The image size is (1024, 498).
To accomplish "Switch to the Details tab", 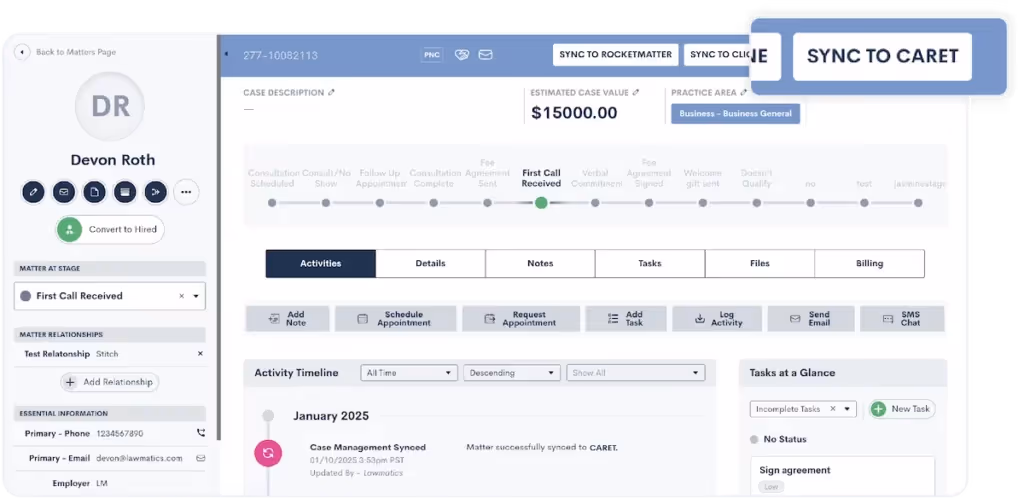I will (430, 264).
